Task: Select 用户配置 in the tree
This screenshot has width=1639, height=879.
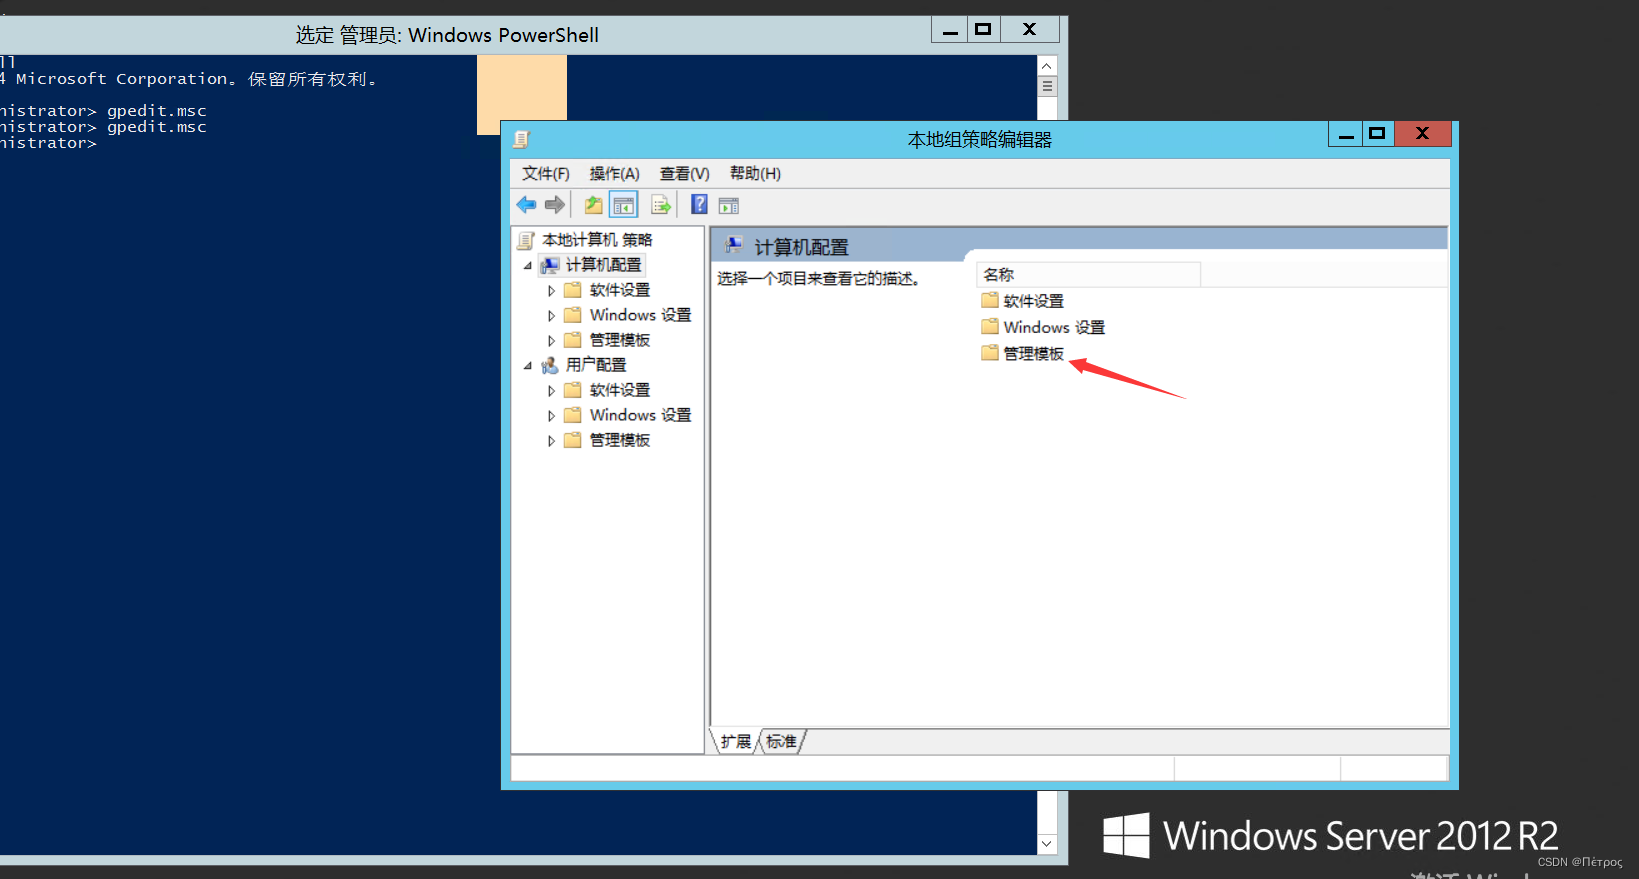Action: [x=596, y=365]
